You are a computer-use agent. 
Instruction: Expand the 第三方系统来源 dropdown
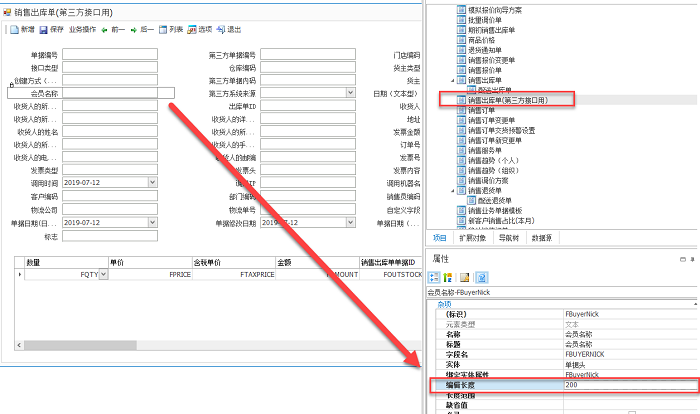tap(350, 93)
